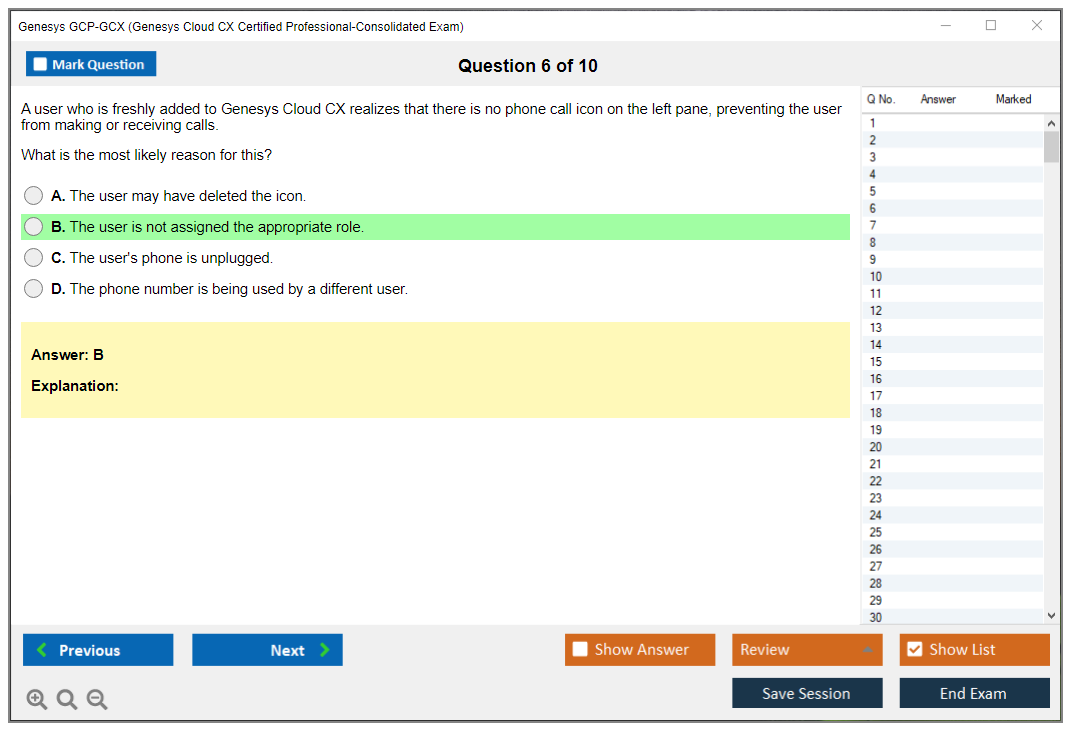The width and height of the screenshot is (1075, 735).
Task: Click the zoom out magnifier icon
Action: coord(97,700)
